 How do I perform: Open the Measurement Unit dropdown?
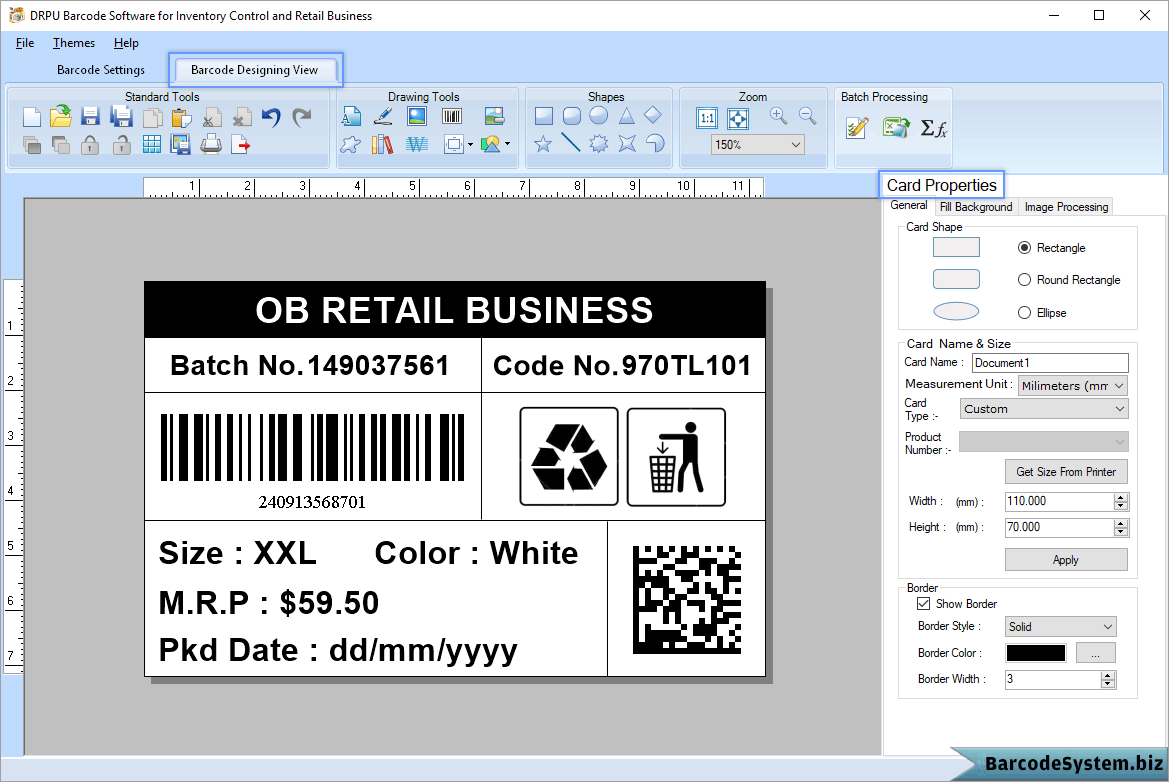pos(1118,385)
